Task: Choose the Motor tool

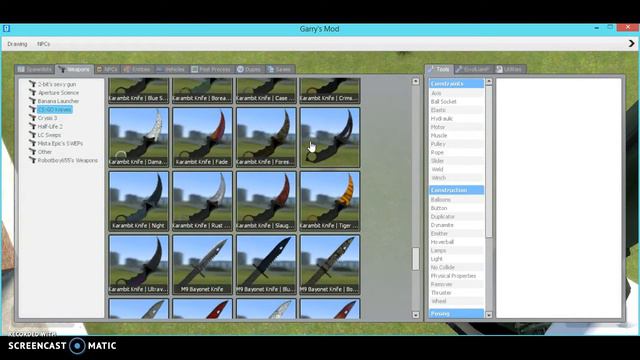Action: pyautogui.click(x=456, y=127)
